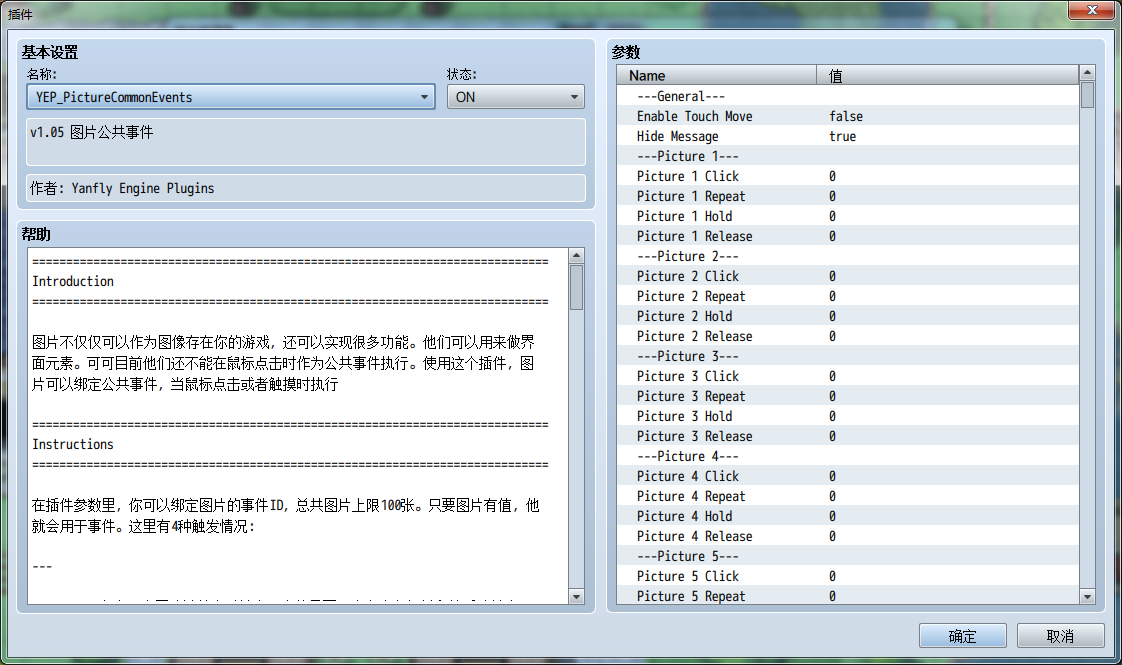The height and width of the screenshot is (665, 1122).
Task: Select the Picture 4 Hold row
Action: pyautogui.click(x=848, y=517)
